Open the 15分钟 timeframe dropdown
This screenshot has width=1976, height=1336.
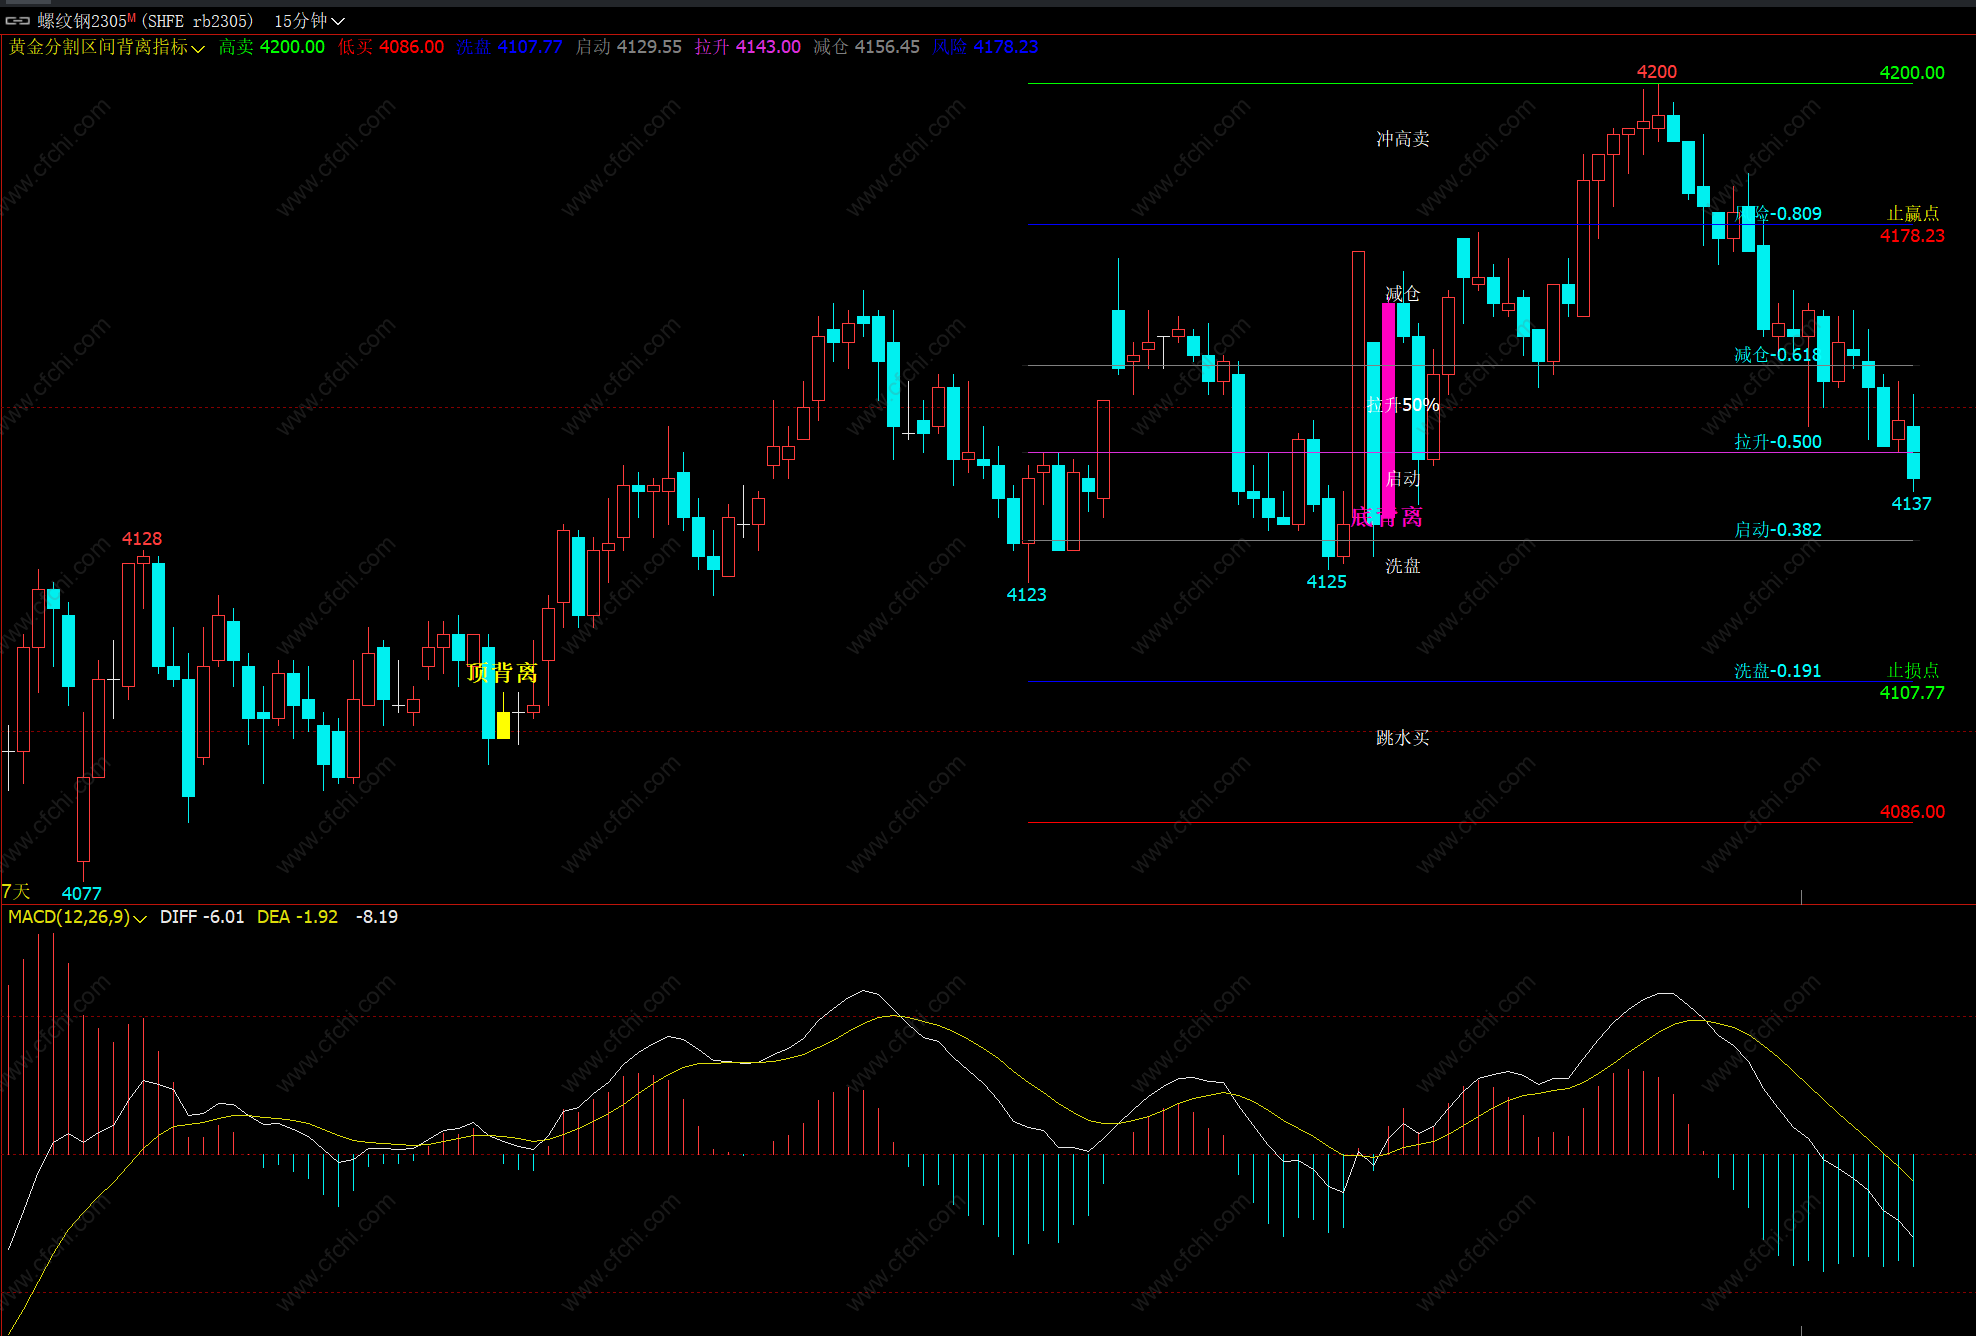309,20
